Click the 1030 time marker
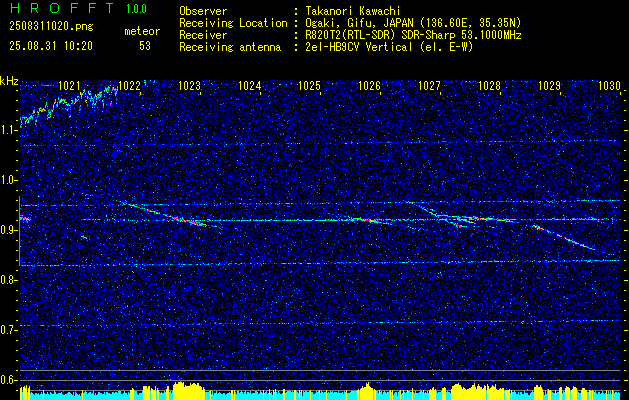This screenshot has width=629, height=400. coord(609,85)
